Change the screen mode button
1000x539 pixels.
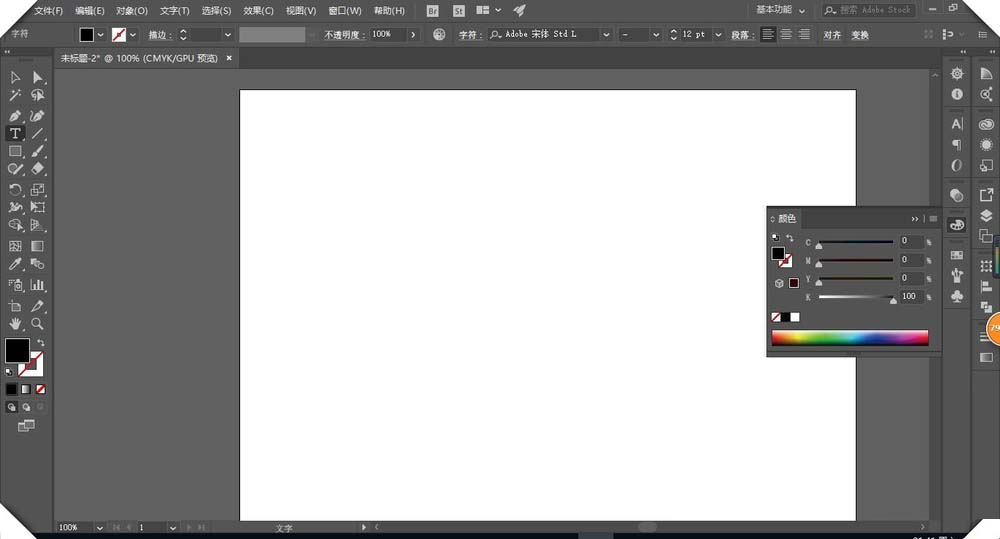(26, 426)
